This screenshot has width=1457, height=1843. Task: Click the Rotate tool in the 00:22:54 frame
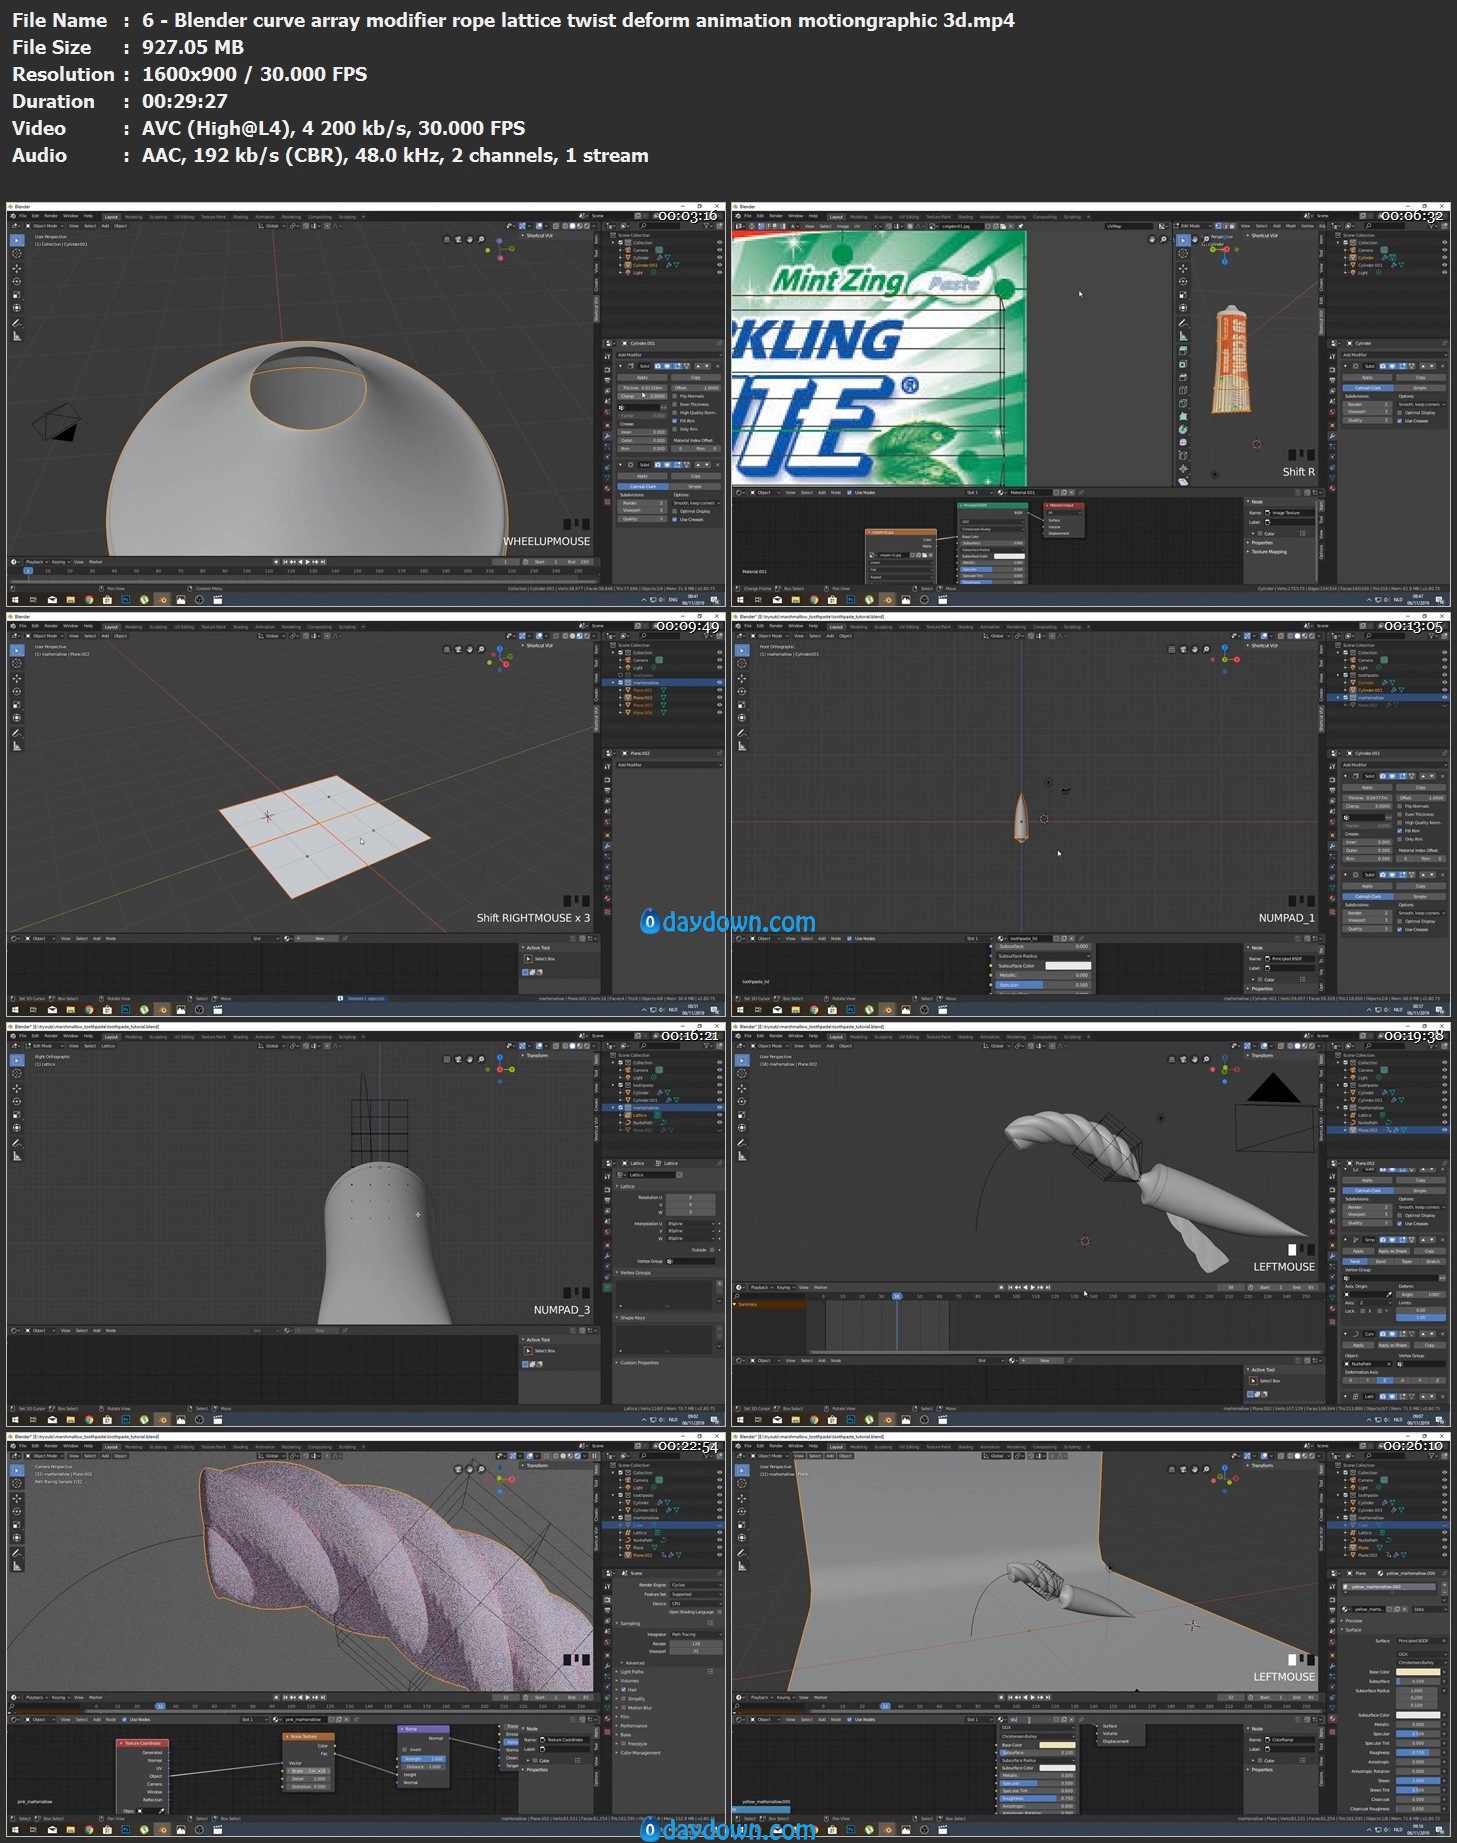[16, 1511]
